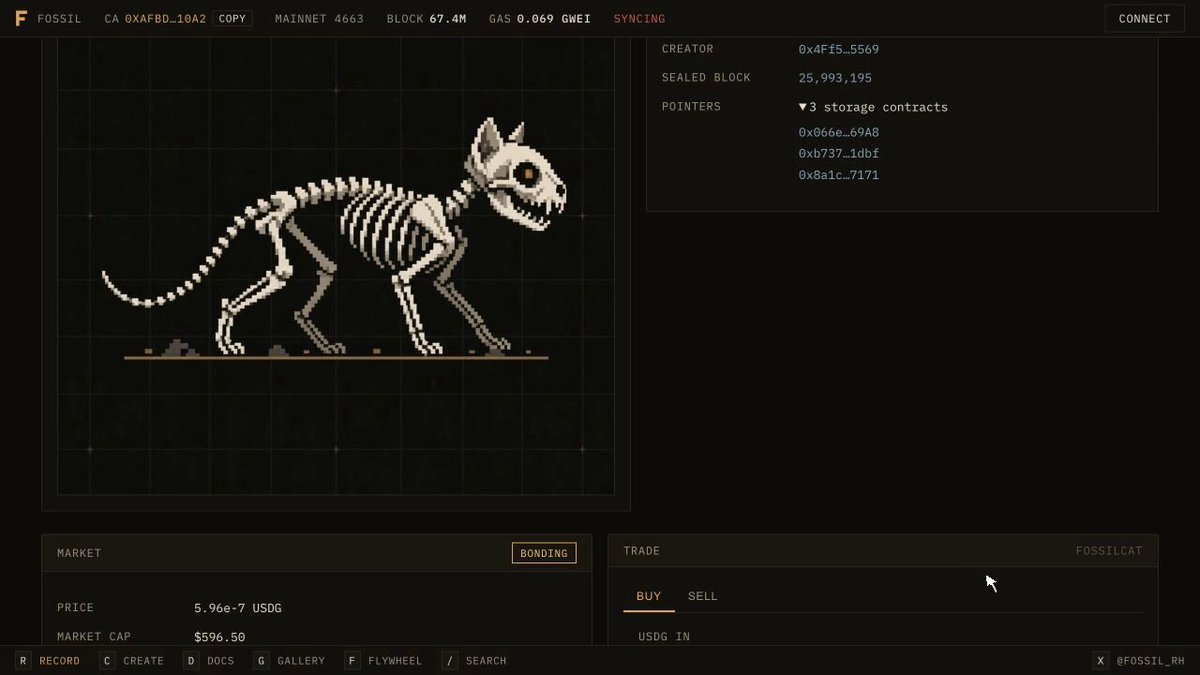The image size is (1200, 675).
Task: Open storage contract 0xb737…1dbf
Action: [839, 154]
